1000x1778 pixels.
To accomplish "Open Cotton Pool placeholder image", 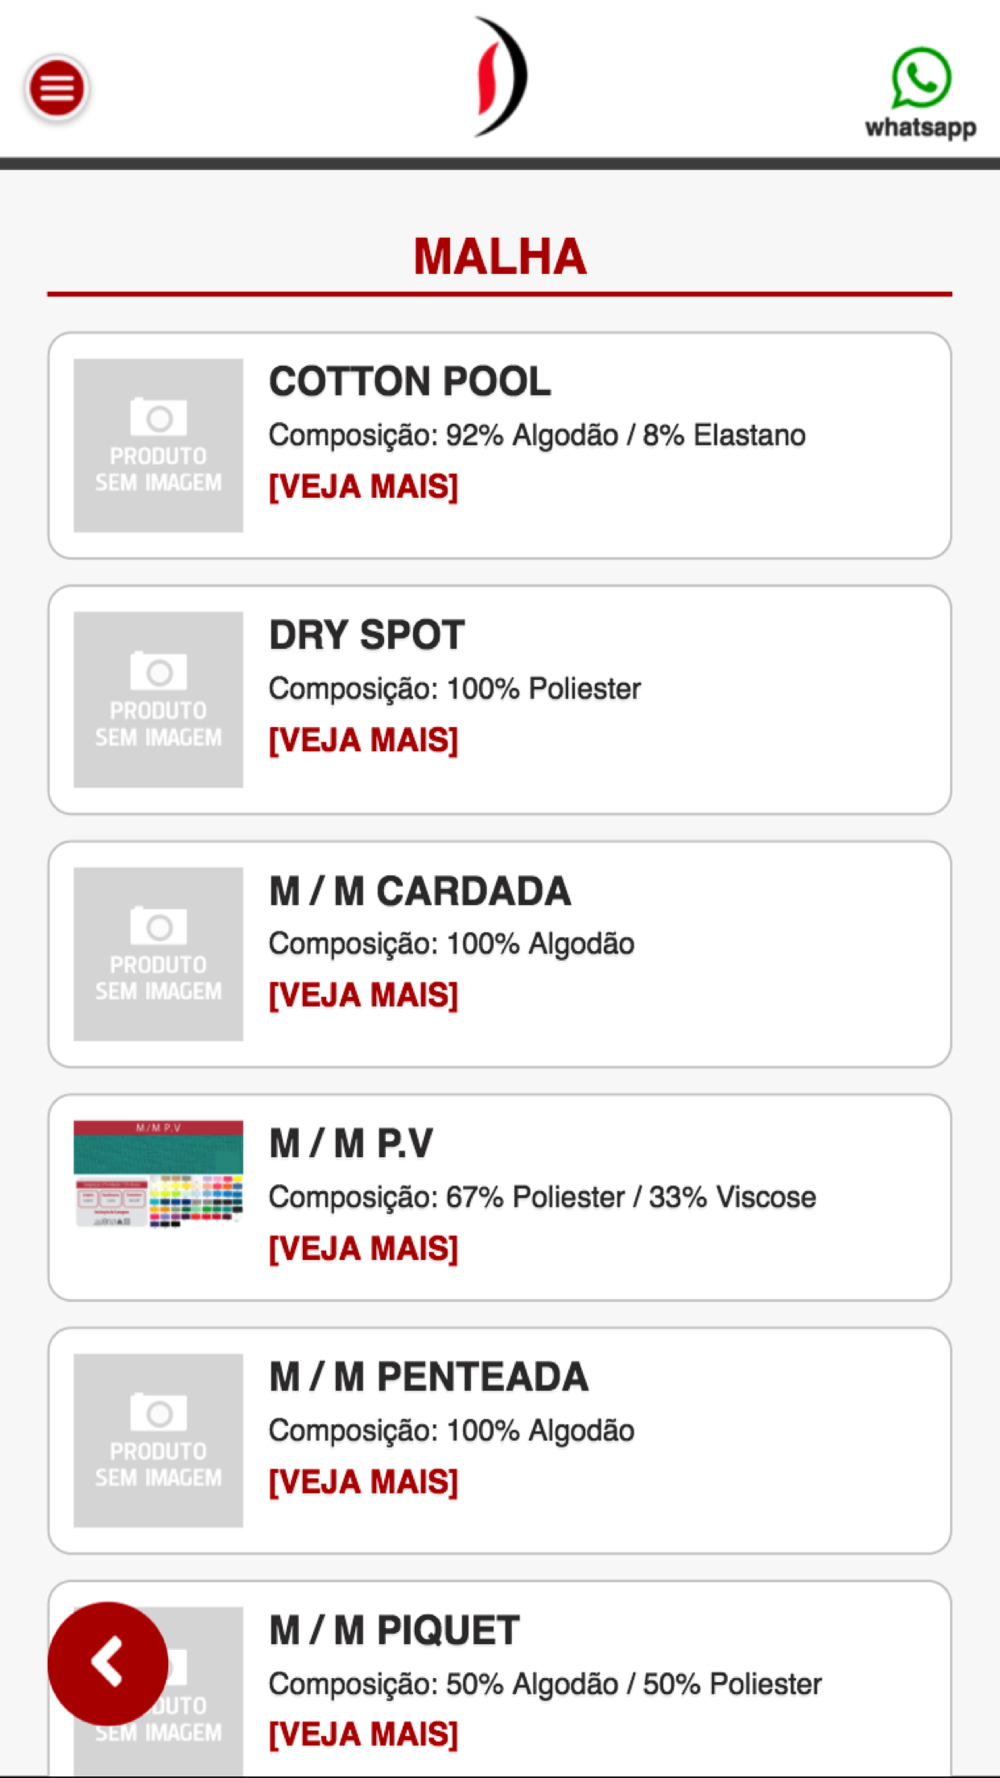I will 158,445.
